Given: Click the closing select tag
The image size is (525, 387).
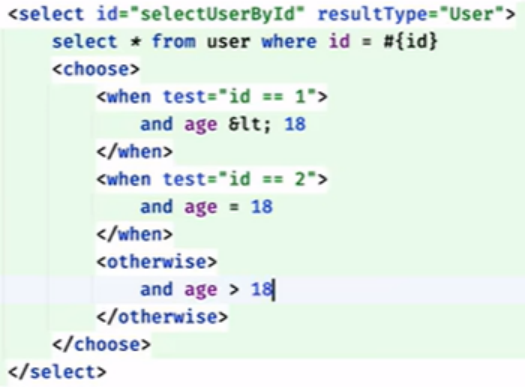Looking at the screenshot, I should point(57,372).
